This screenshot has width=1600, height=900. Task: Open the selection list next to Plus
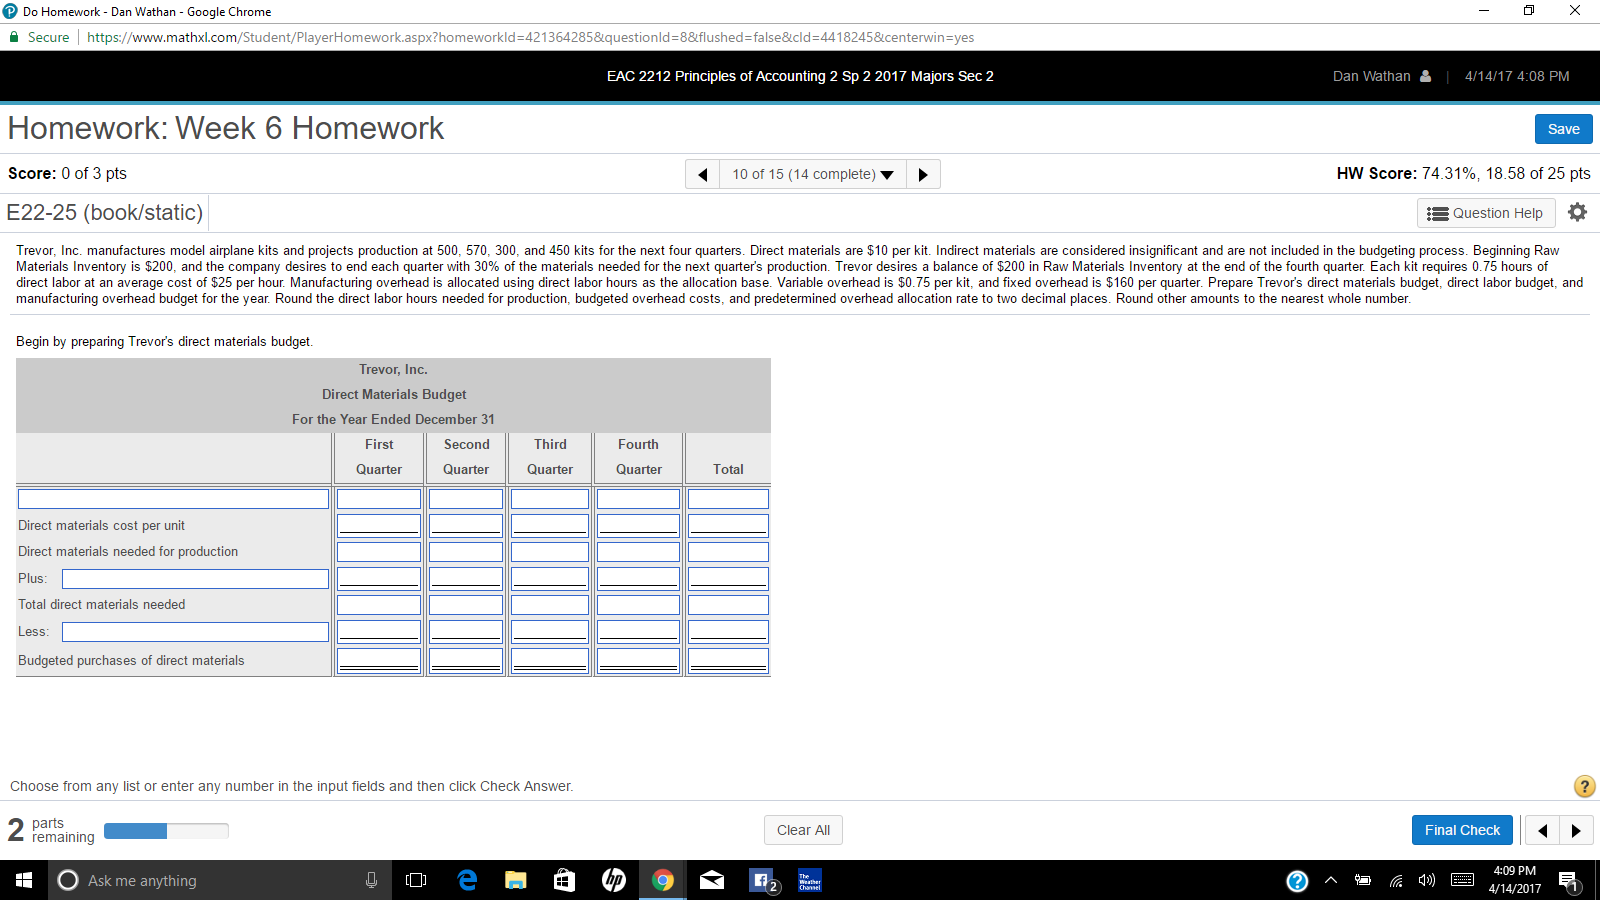coord(194,578)
